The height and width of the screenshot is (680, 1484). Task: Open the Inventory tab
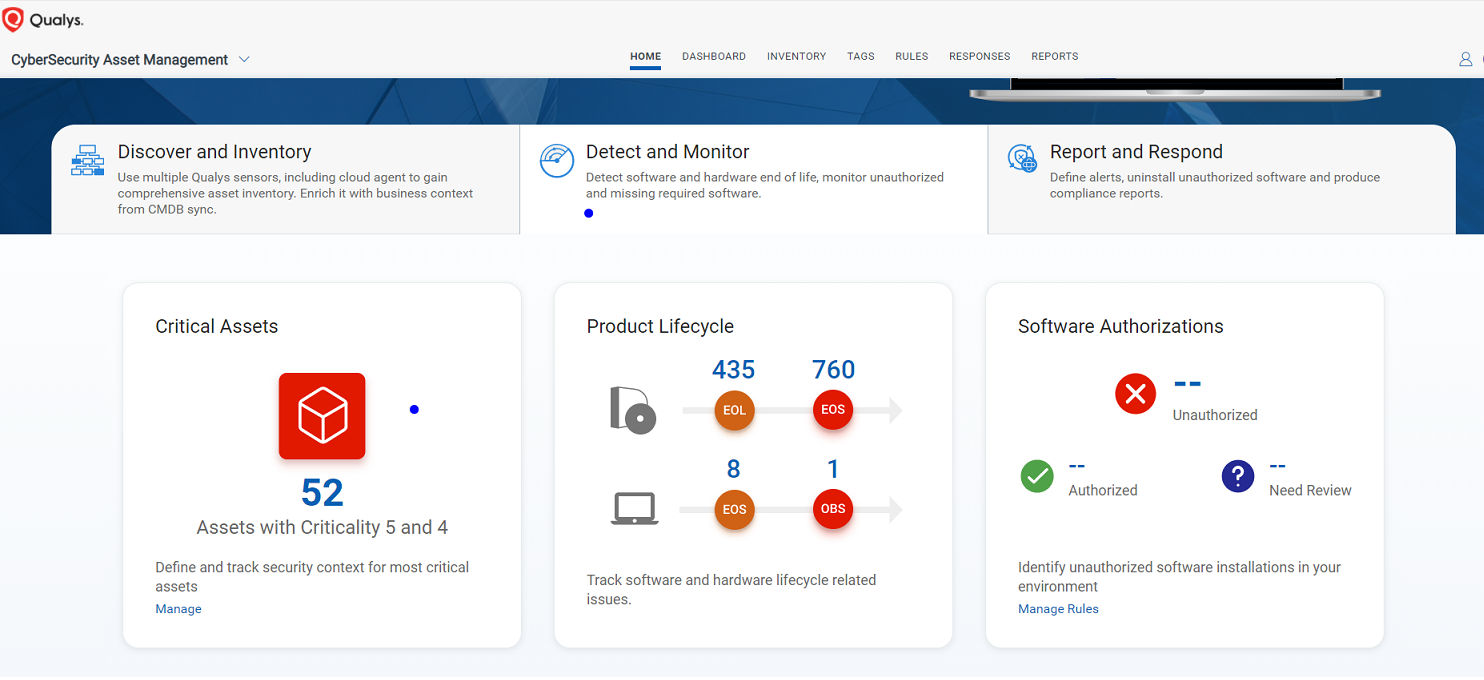click(x=796, y=57)
